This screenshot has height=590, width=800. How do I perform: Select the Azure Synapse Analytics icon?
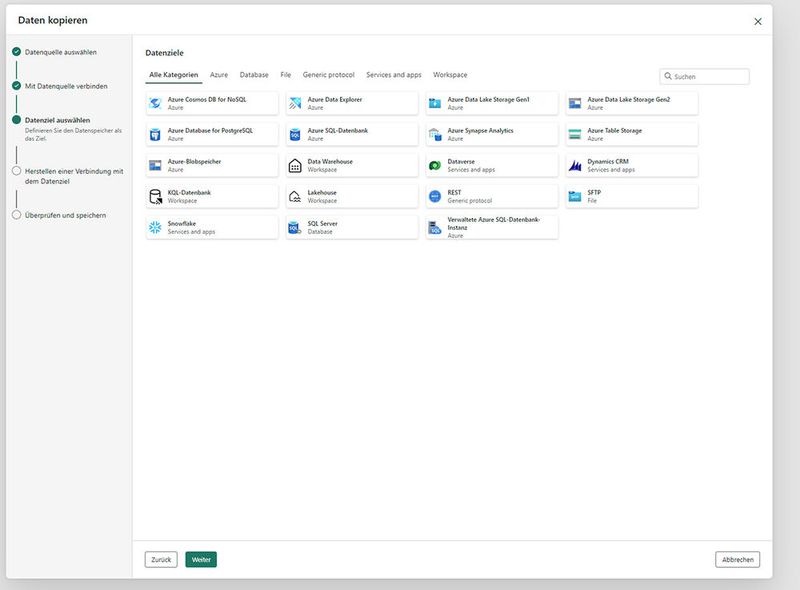click(435, 134)
